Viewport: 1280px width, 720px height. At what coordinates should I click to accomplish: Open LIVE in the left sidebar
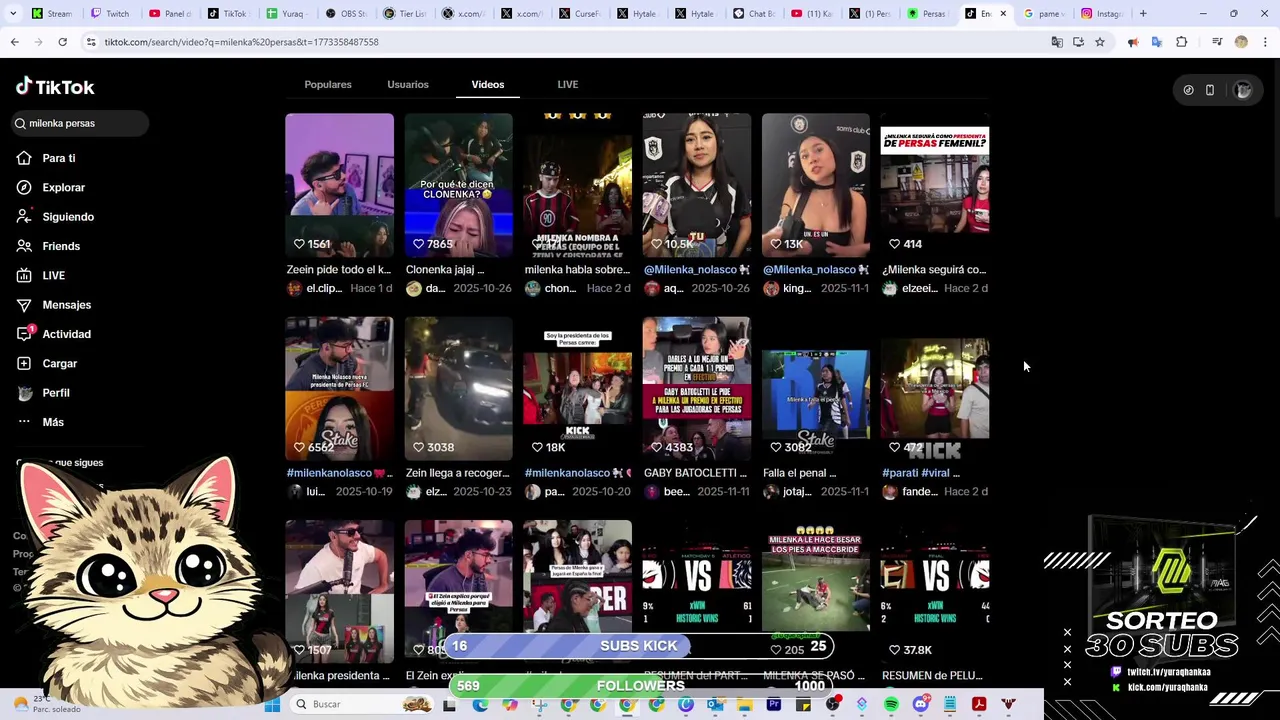pyautogui.click(x=41, y=275)
